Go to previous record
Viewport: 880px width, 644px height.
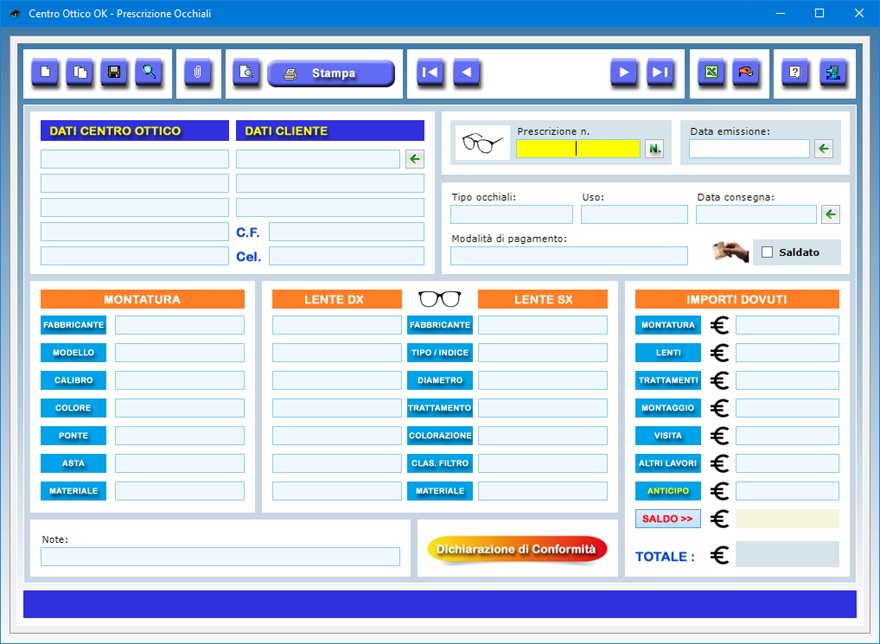pos(466,72)
